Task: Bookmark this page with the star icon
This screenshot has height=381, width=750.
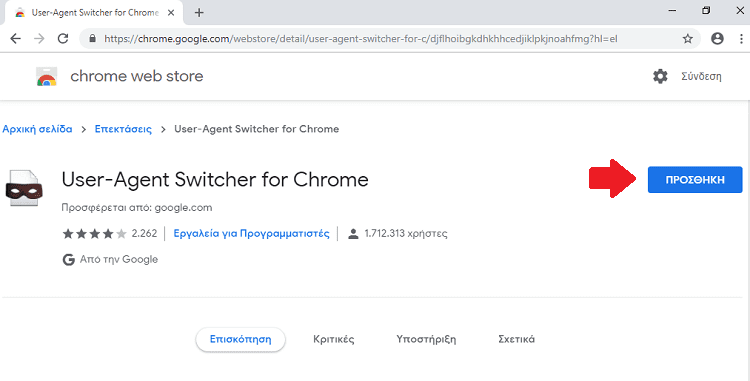Action: pos(688,39)
